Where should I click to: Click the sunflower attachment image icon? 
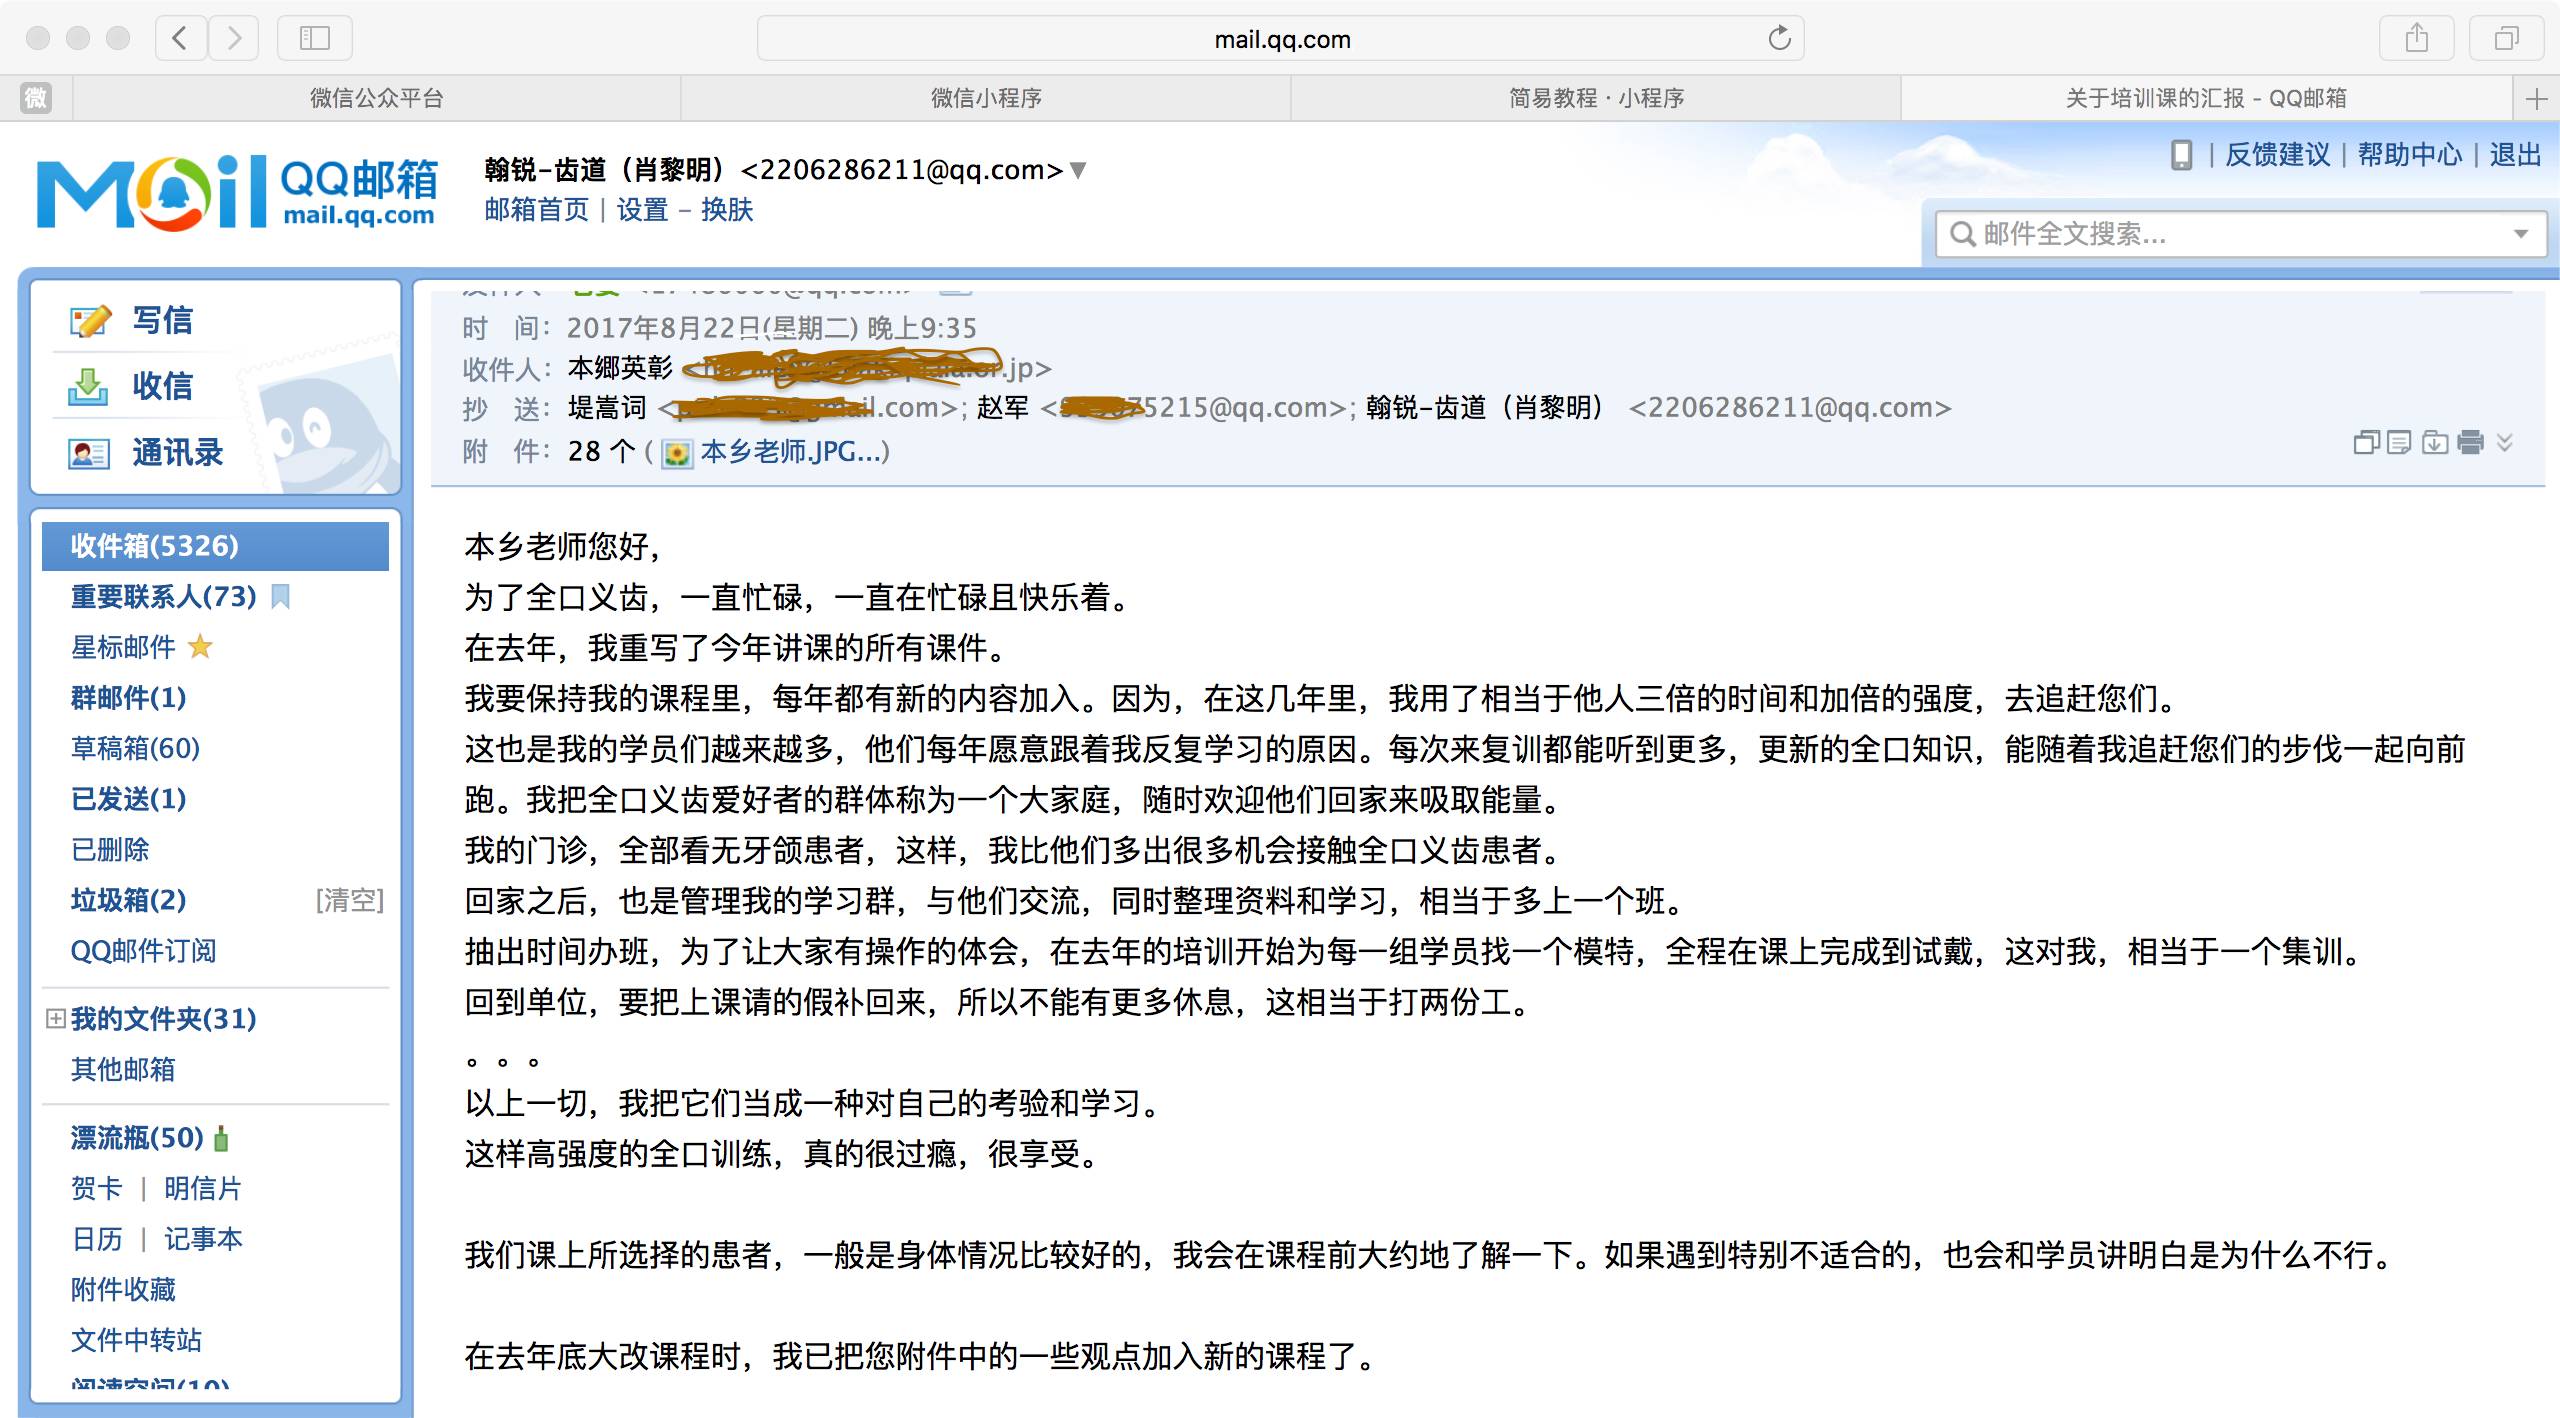pyautogui.click(x=677, y=453)
